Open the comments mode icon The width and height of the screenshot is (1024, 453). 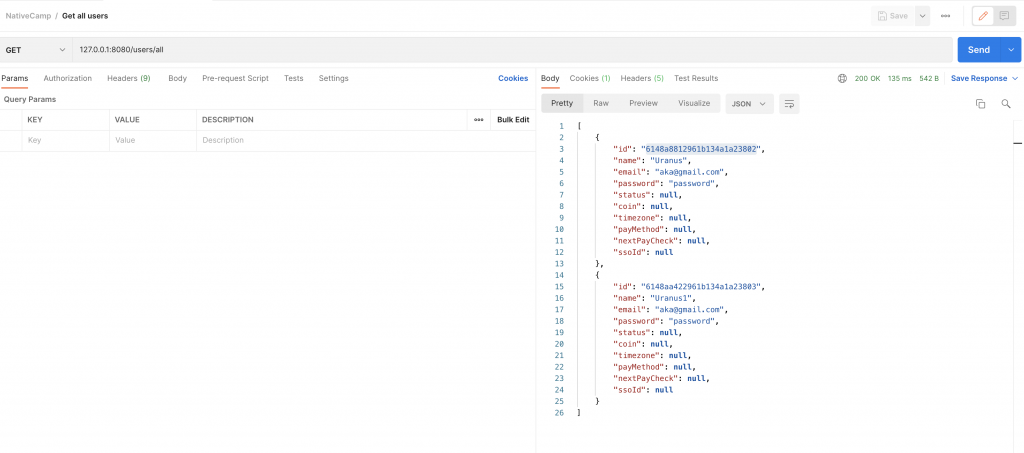[1004, 16]
